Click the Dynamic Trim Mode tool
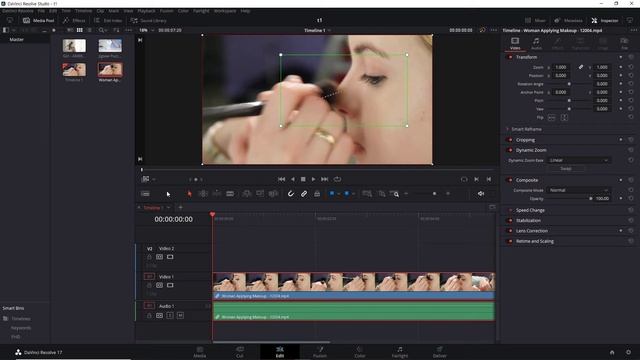 pyautogui.click(x=216, y=194)
